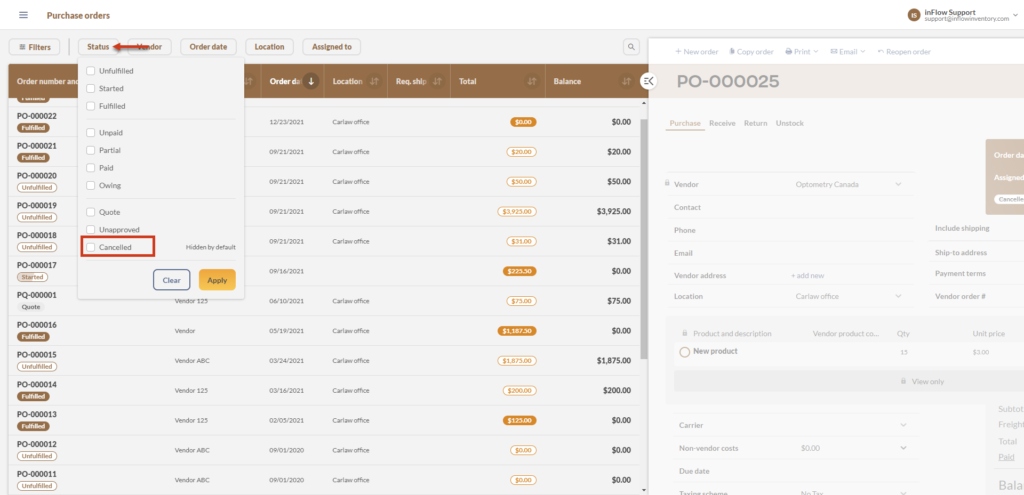Viewport: 1024px width, 495px height.
Task: Check the Fulfilled status filter
Action: coord(91,106)
